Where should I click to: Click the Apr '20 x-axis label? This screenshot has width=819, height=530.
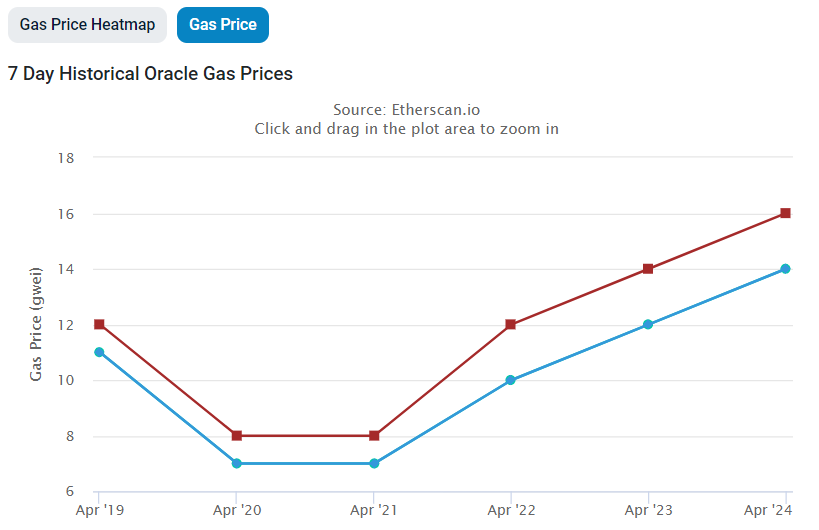tap(237, 510)
